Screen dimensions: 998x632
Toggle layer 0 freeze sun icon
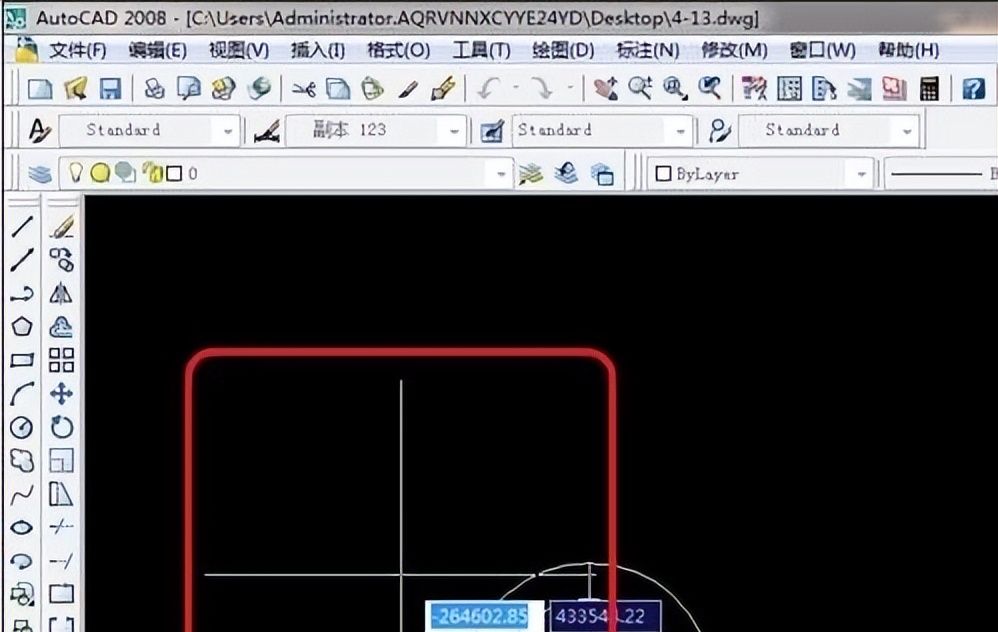(100, 174)
